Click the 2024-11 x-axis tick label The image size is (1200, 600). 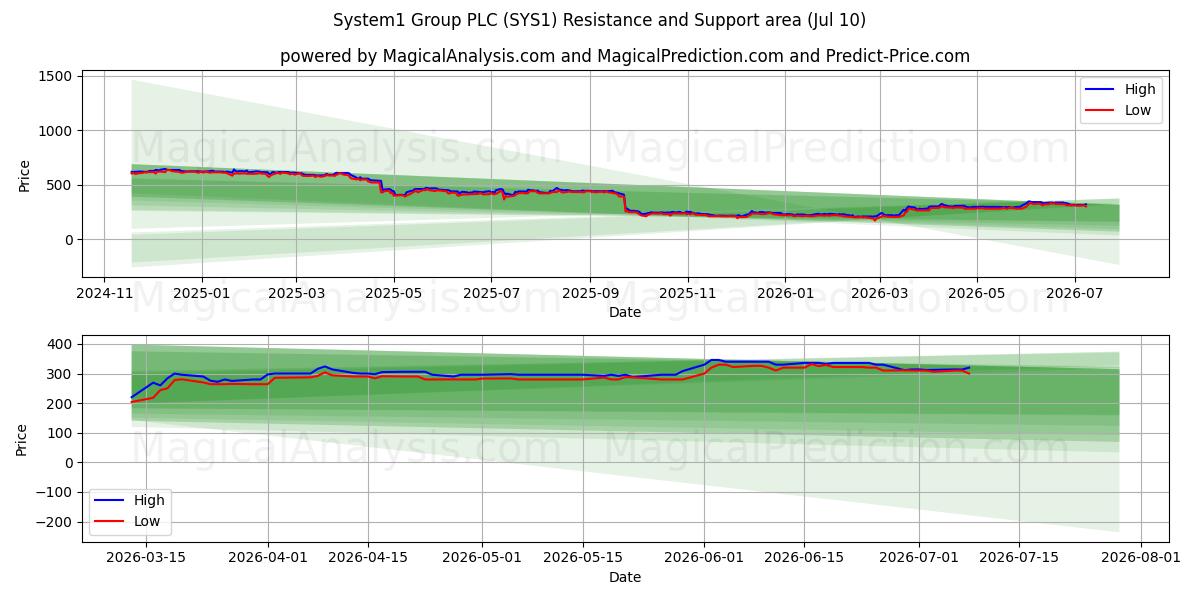click(x=105, y=294)
